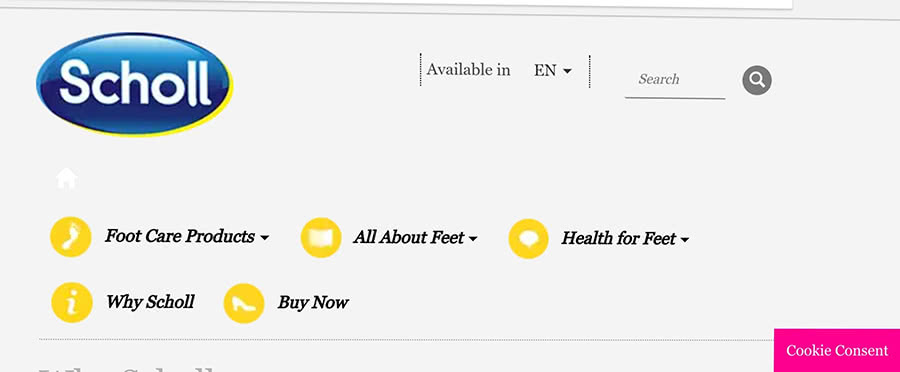Open the Buy Now page
This screenshot has height=372, width=900.
313,303
